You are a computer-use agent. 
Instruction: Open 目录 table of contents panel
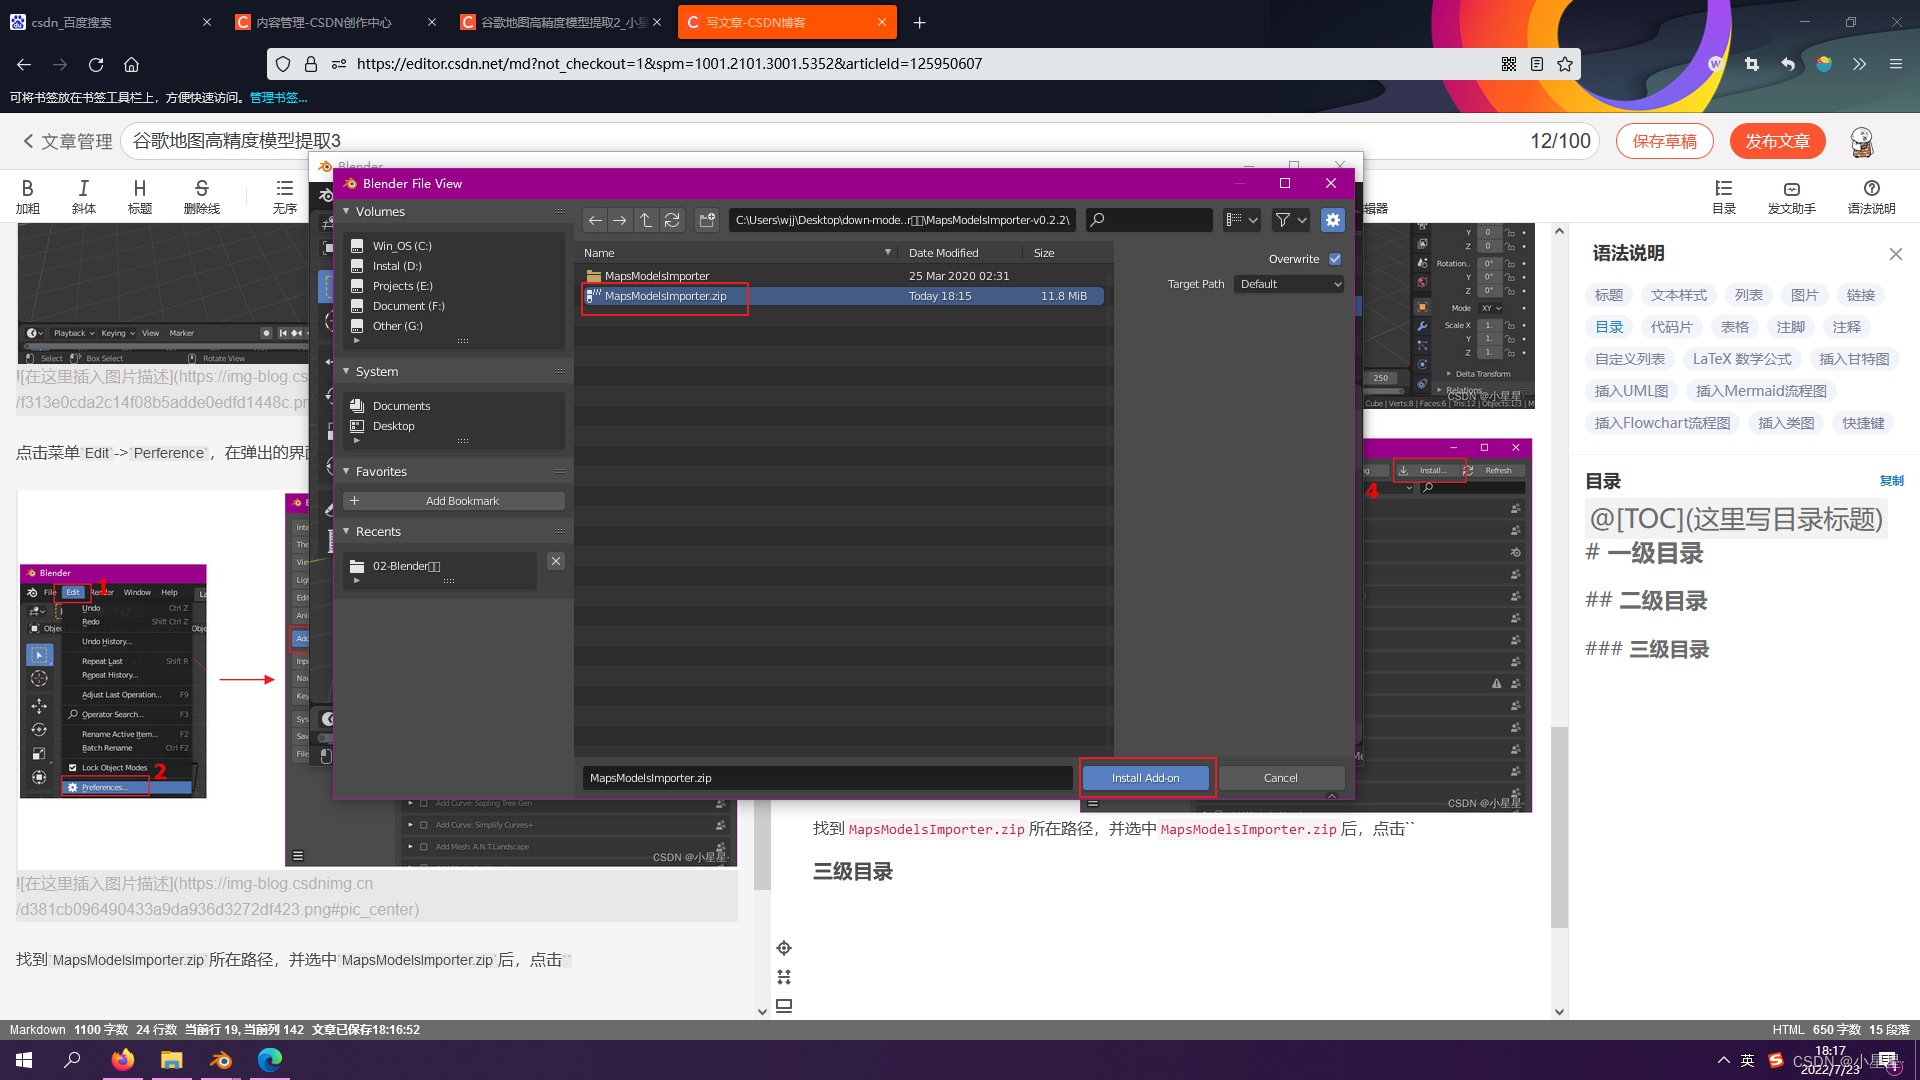(1724, 197)
